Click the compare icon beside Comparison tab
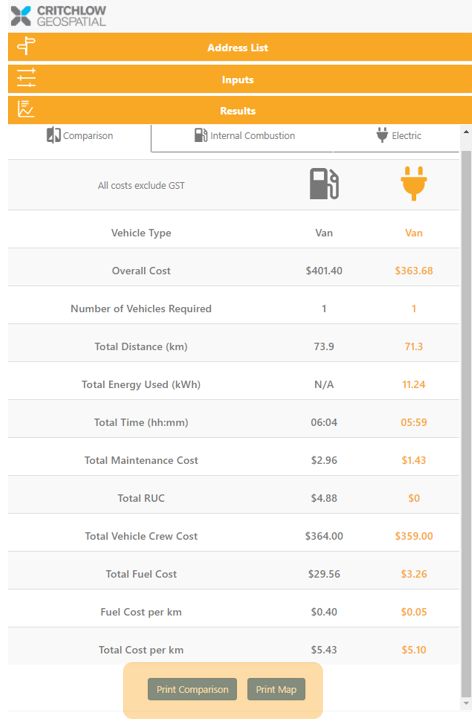 click(x=53, y=135)
